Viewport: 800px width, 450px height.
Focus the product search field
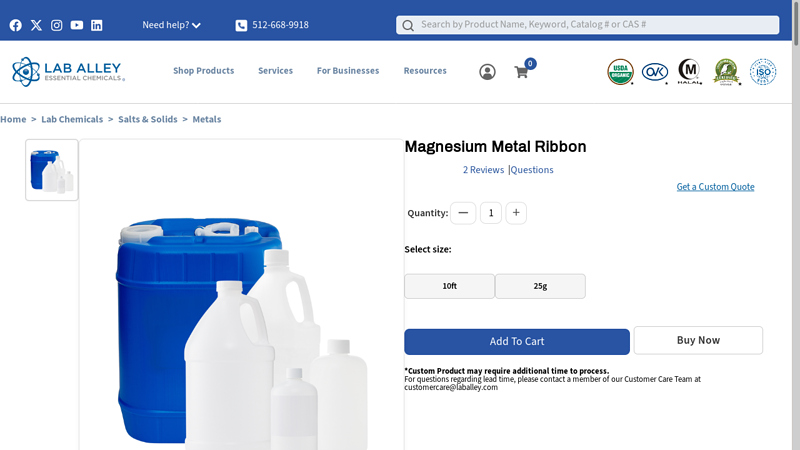(x=587, y=24)
